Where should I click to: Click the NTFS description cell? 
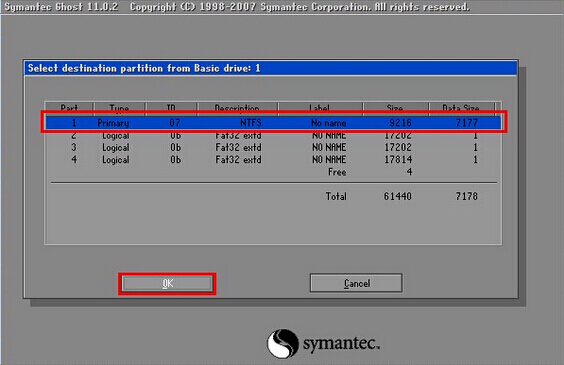coord(251,123)
